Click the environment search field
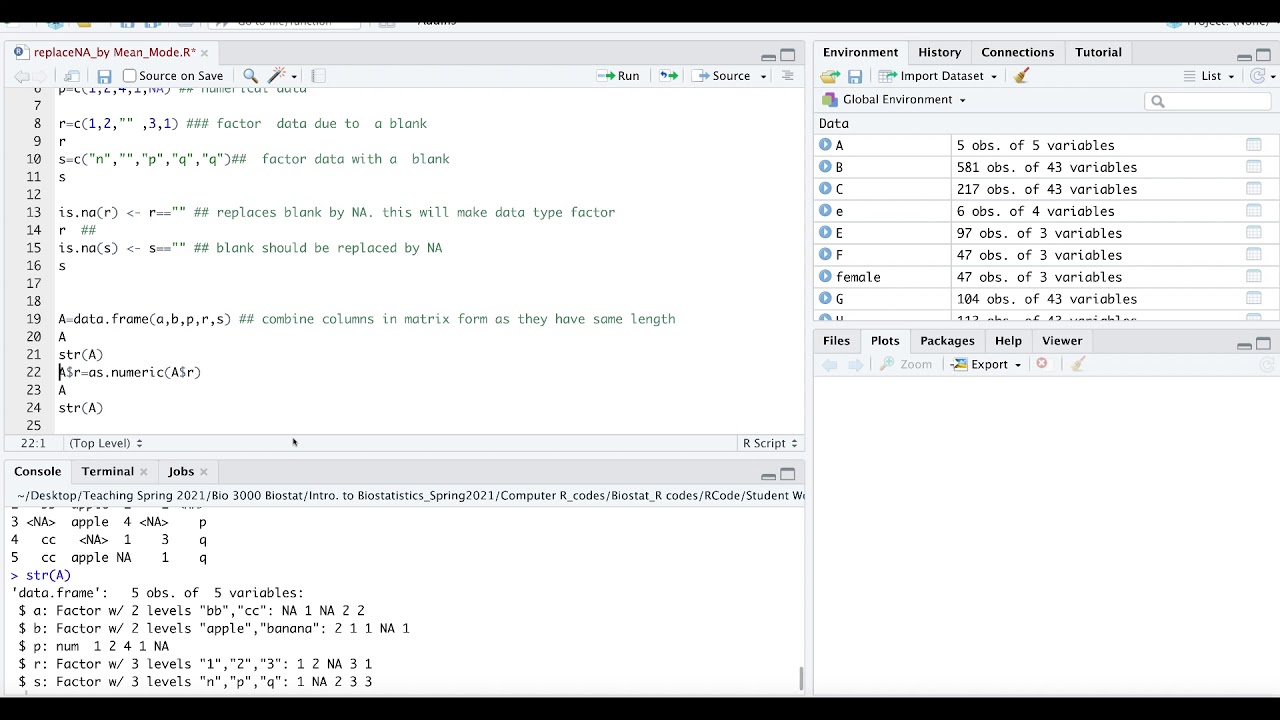The image size is (1280, 720). pyautogui.click(x=1208, y=100)
